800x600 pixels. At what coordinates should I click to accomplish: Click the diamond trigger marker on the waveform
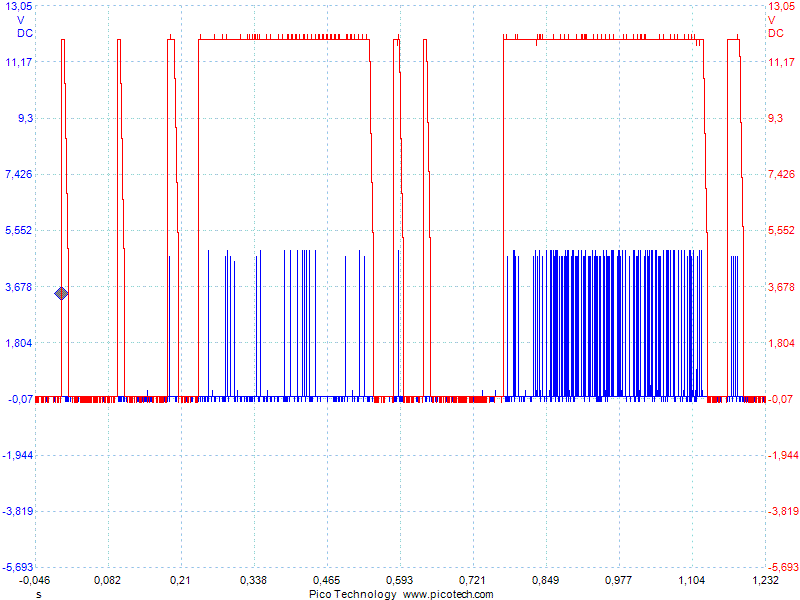click(x=61, y=293)
